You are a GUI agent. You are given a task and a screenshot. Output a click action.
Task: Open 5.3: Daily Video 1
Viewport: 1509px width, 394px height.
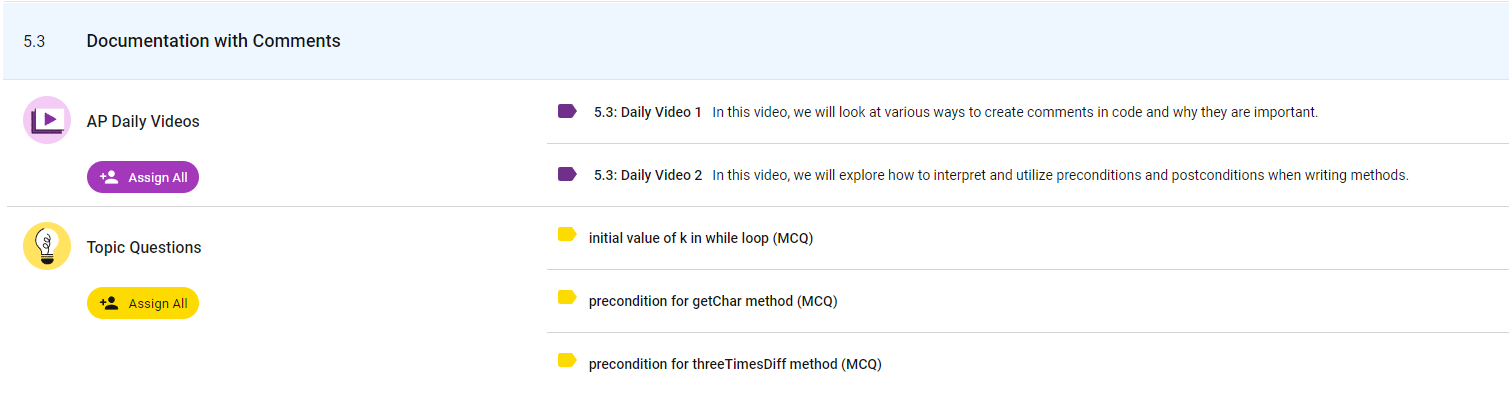pyautogui.click(x=648, y=112)
